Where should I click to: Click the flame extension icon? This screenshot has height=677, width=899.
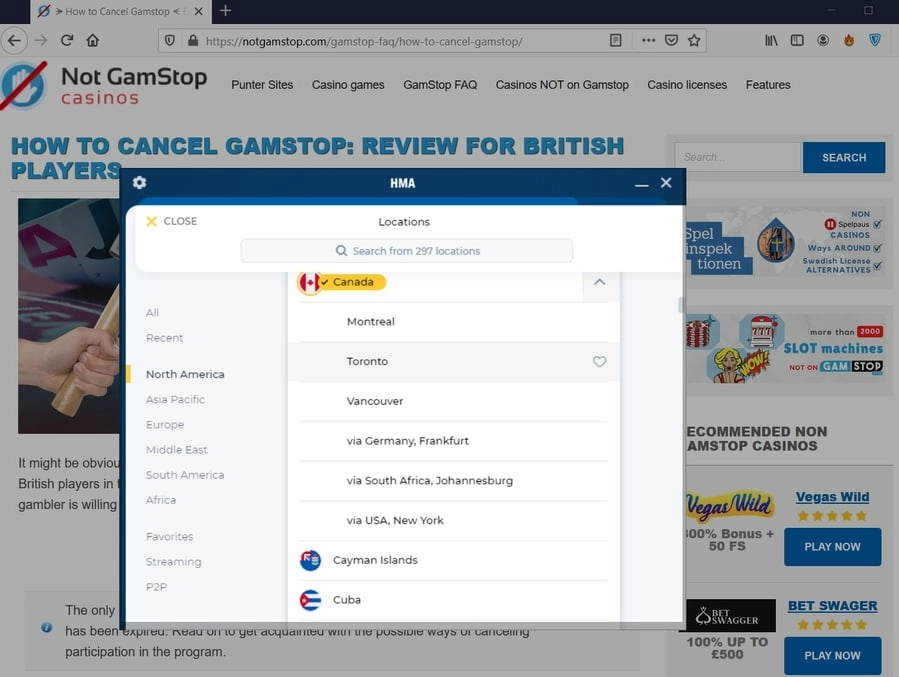click(x=849, y=40)
